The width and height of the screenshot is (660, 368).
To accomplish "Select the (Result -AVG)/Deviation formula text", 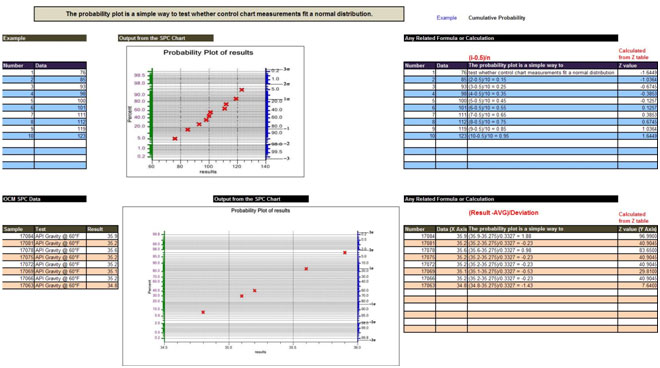I will (503, 213).
